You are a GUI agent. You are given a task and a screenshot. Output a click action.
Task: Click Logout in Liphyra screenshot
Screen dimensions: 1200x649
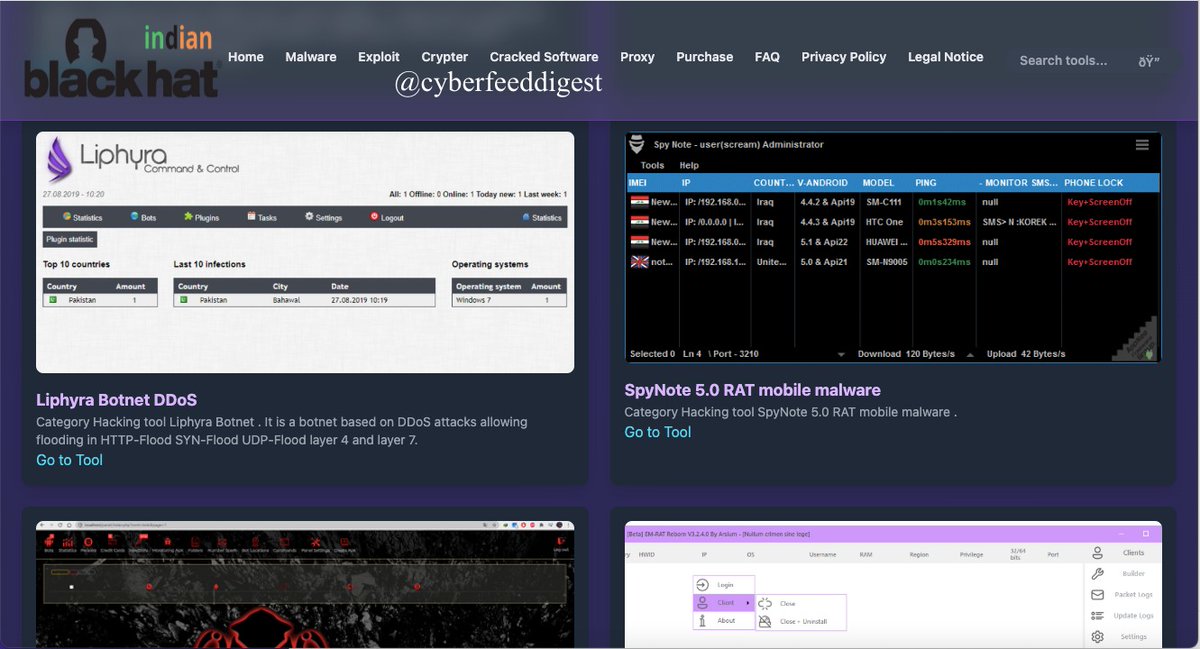[x=386, y=217]
